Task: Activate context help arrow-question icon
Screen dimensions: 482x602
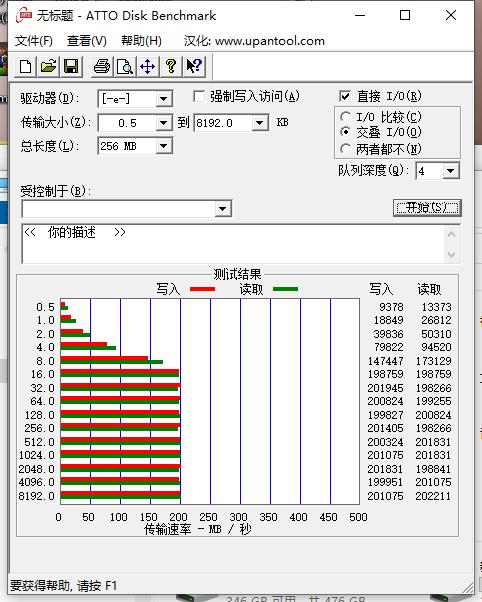Action: [194, 66]
